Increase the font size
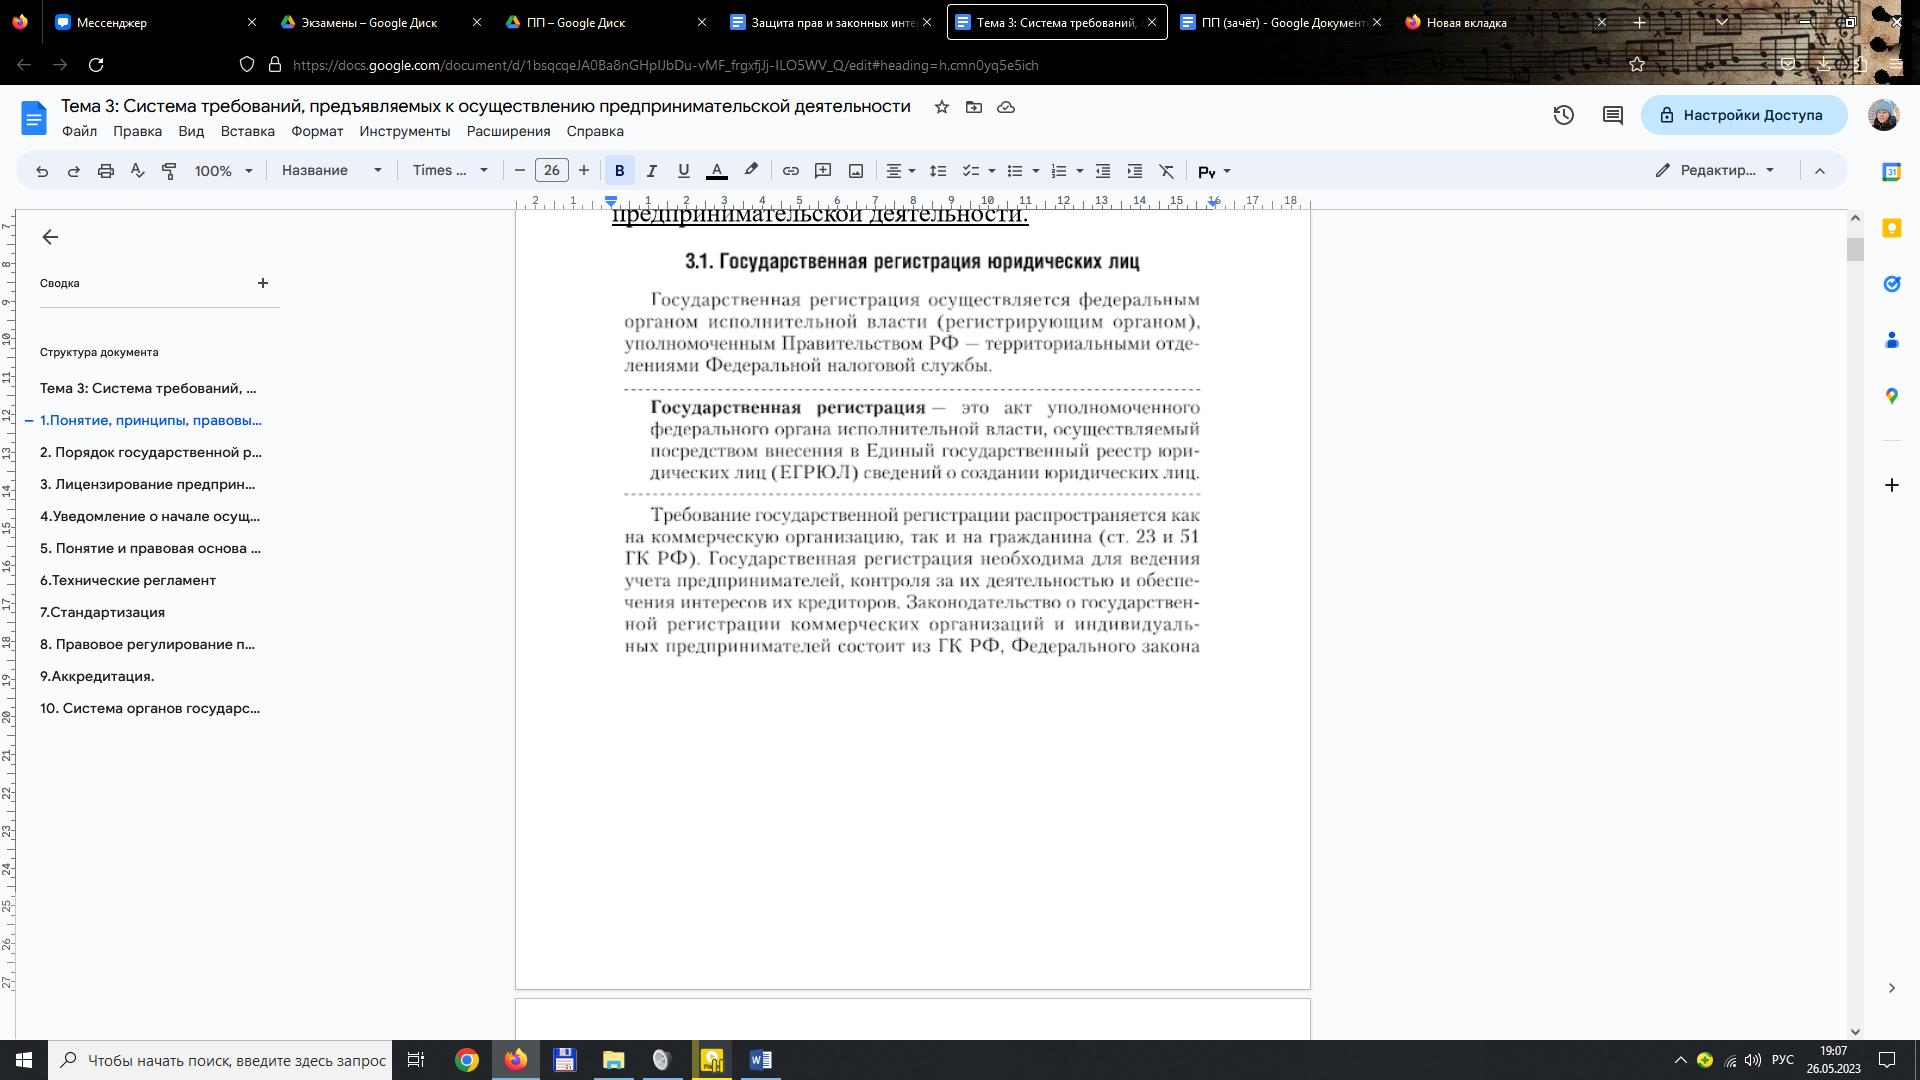Viewport: 1920px width, 1080px height. tap(584, 171)
